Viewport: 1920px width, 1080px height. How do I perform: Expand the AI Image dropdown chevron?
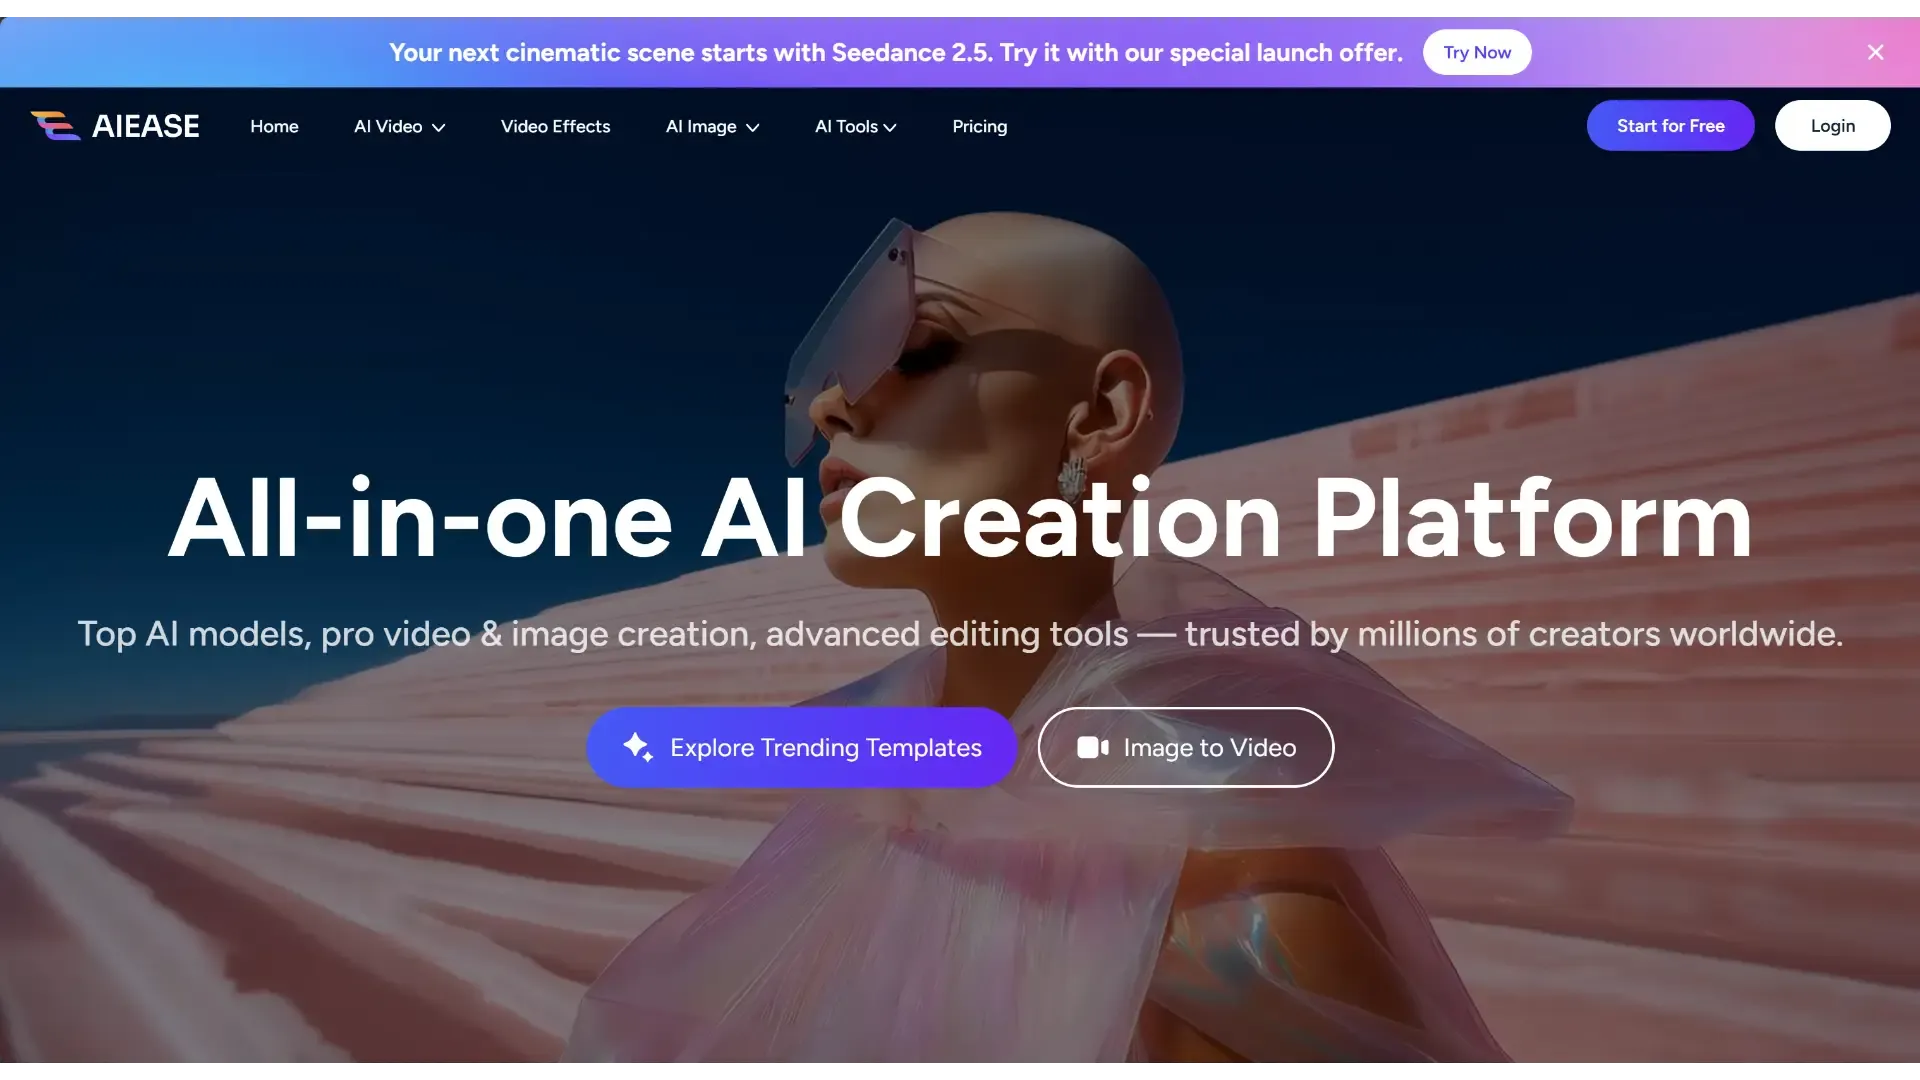(753, 127)
